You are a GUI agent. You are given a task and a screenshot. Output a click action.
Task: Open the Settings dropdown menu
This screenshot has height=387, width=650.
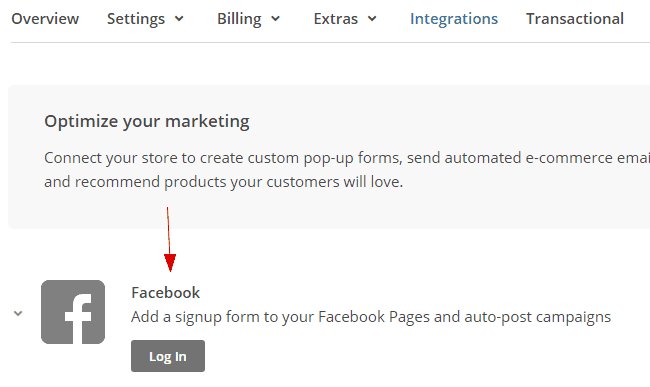pyautogui.click(x=145, y=19)
